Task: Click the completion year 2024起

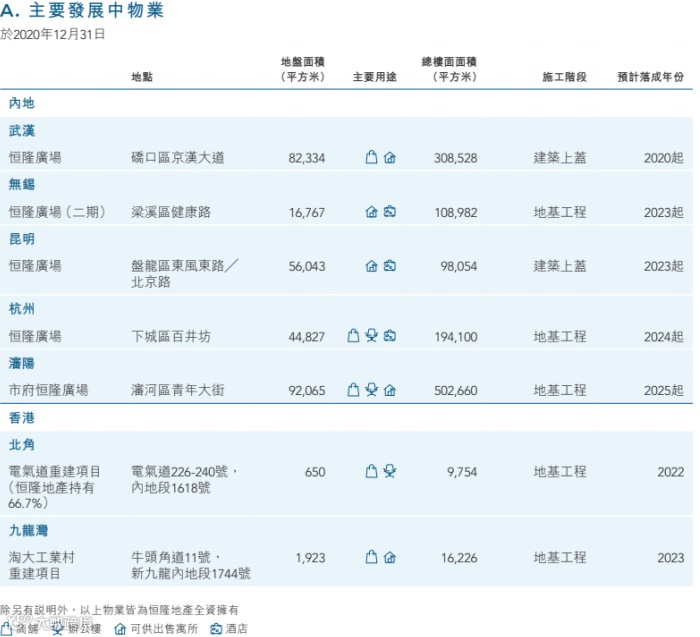Action: point(664,337)
